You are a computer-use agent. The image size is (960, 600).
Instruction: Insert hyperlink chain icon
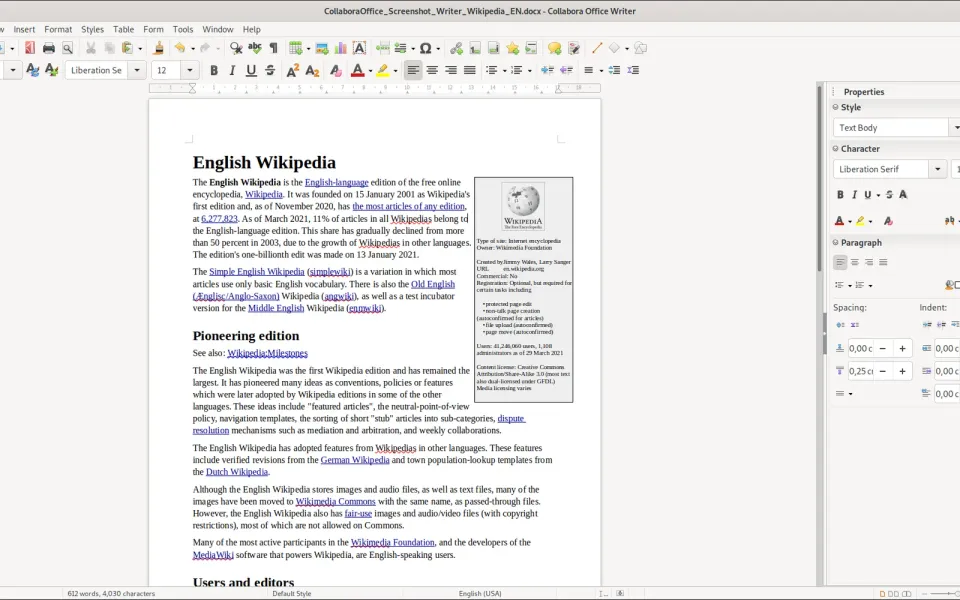click(x=456, y=48)
